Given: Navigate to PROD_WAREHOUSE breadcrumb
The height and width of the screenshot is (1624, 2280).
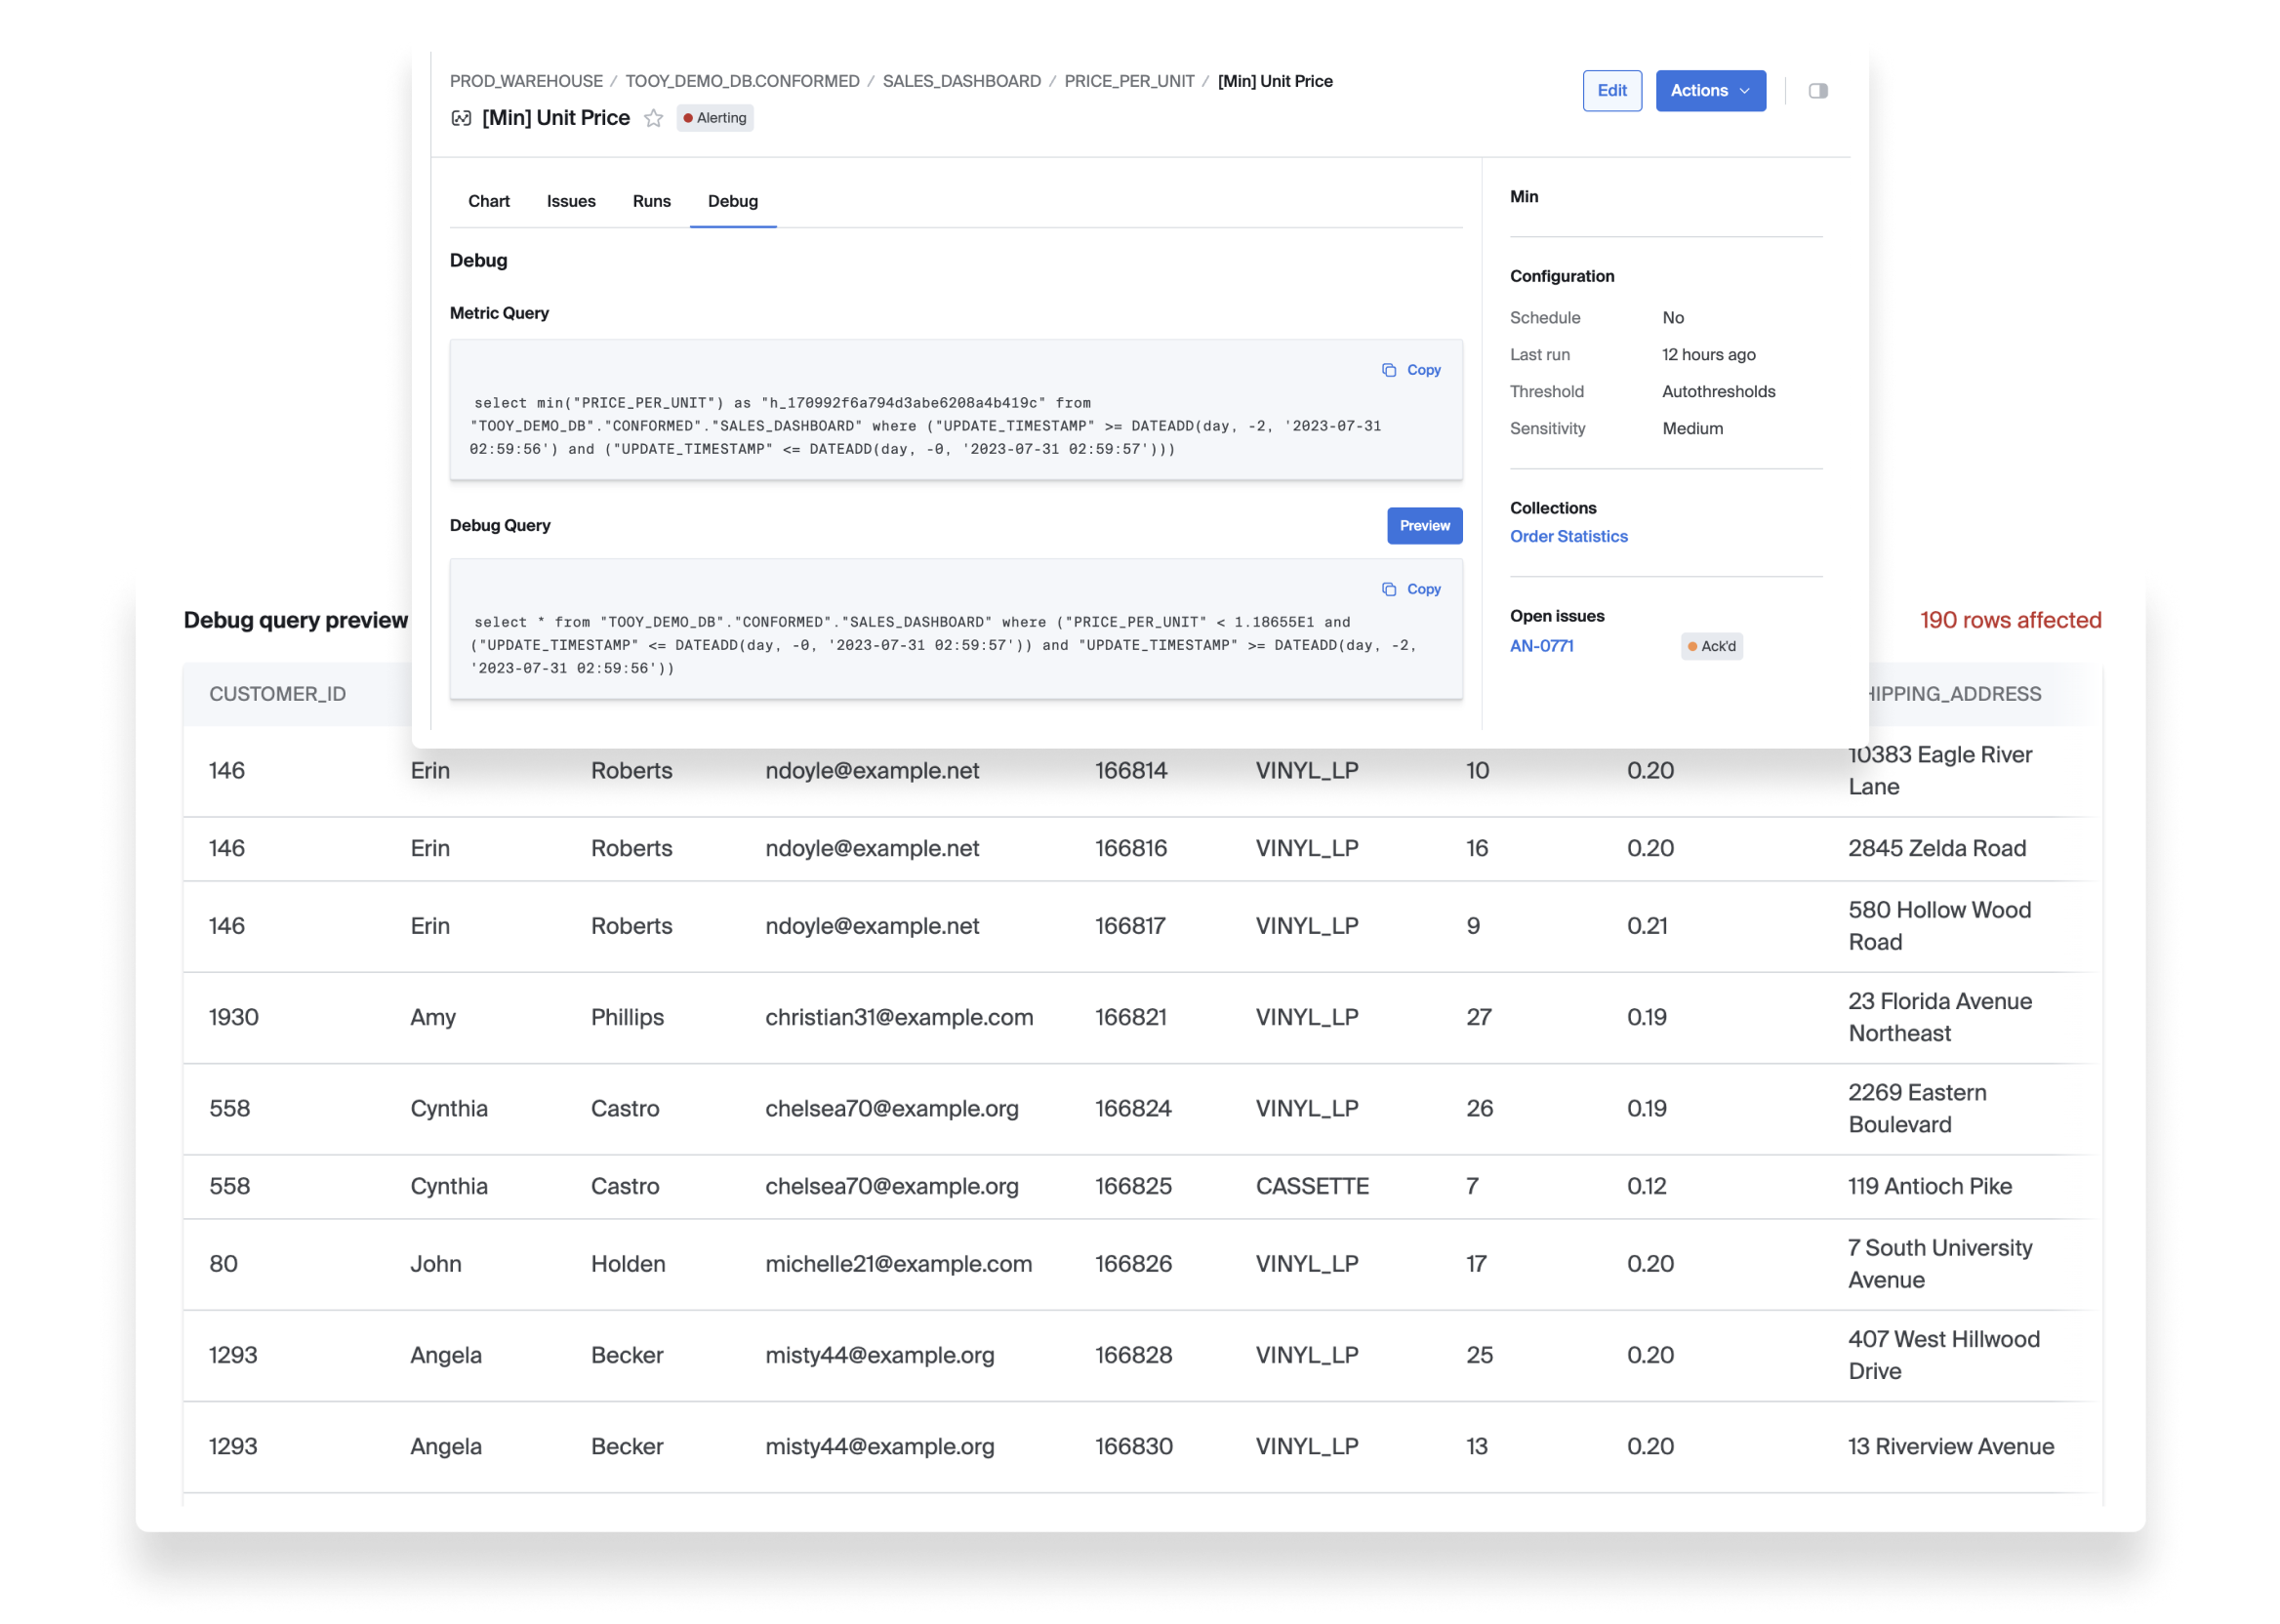Looking at the screenshot, I should 526,81.
